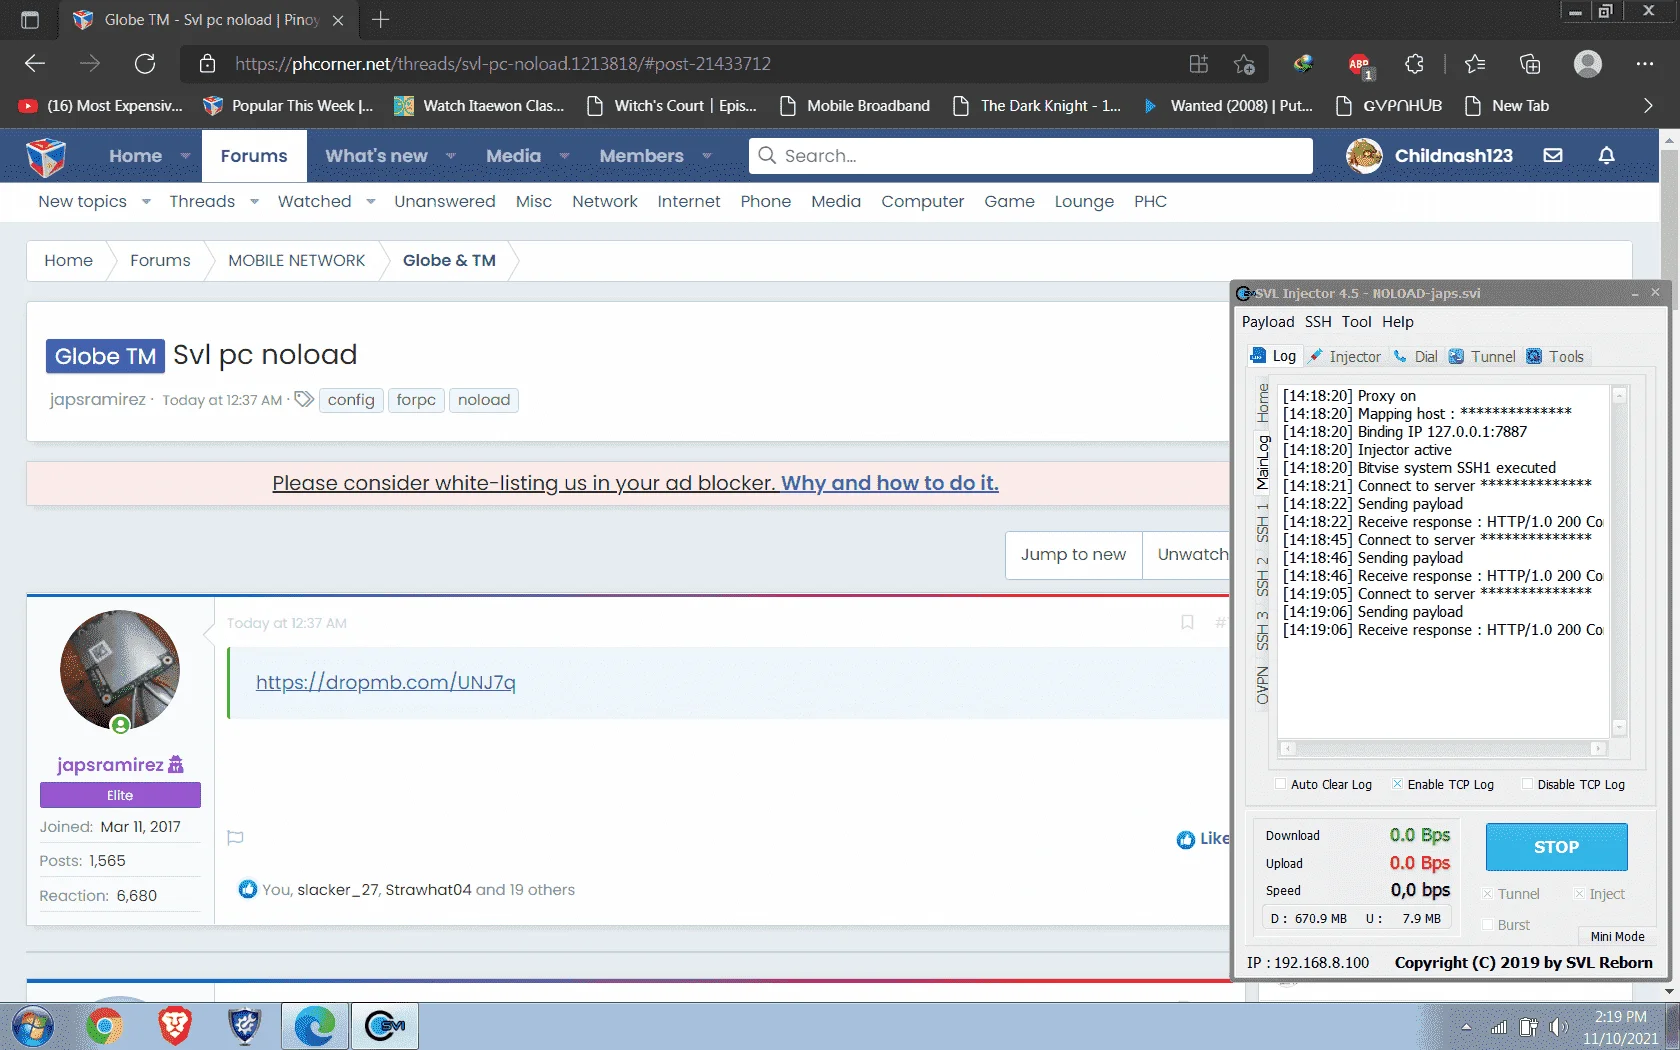Bookmark the post by japsramirez
This screenshot has height=1050, width=1680.
pyautogui.click(x=1187, y=622)
